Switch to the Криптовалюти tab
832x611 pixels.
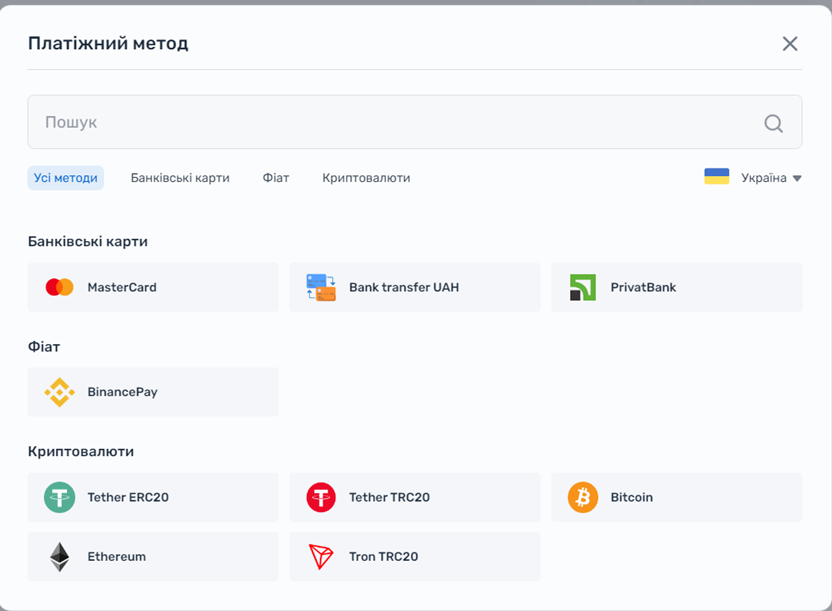tap(366, 178)
